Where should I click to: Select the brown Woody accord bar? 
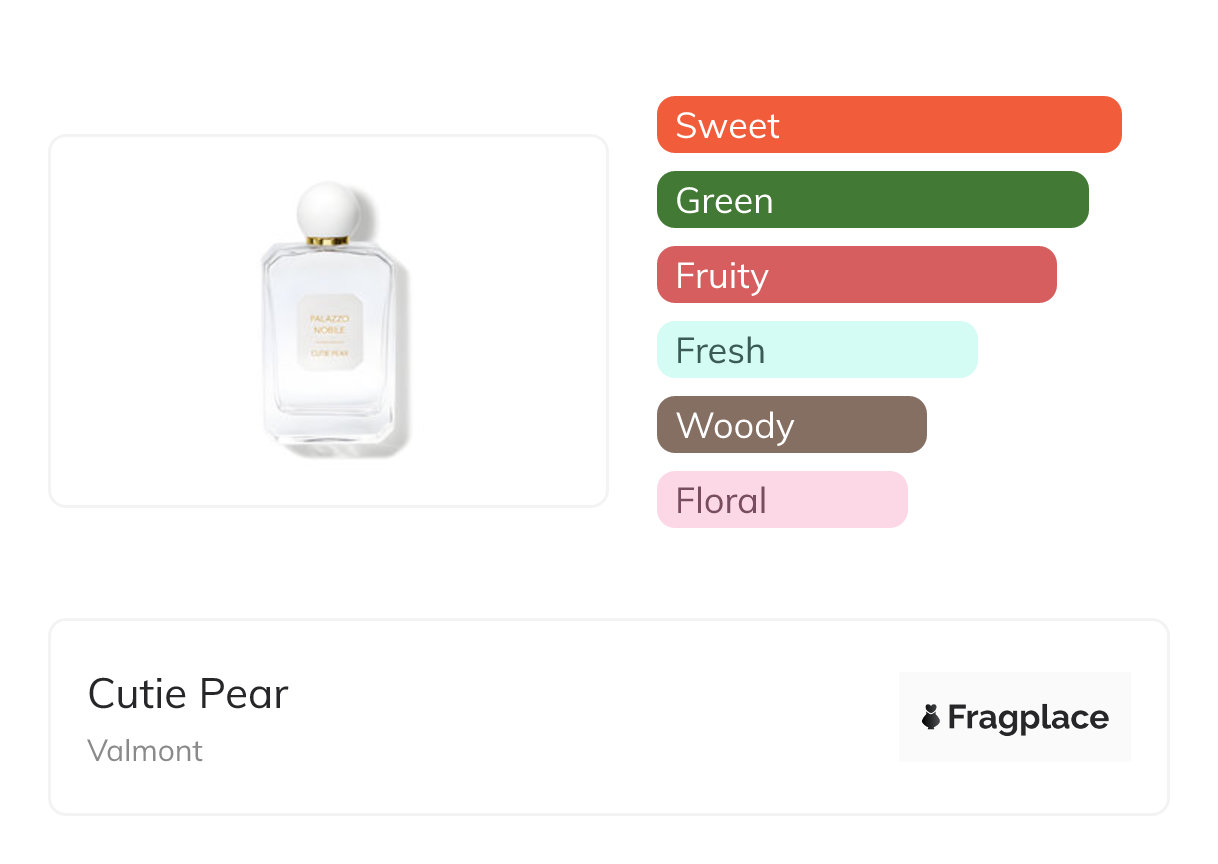pos(791,425)
